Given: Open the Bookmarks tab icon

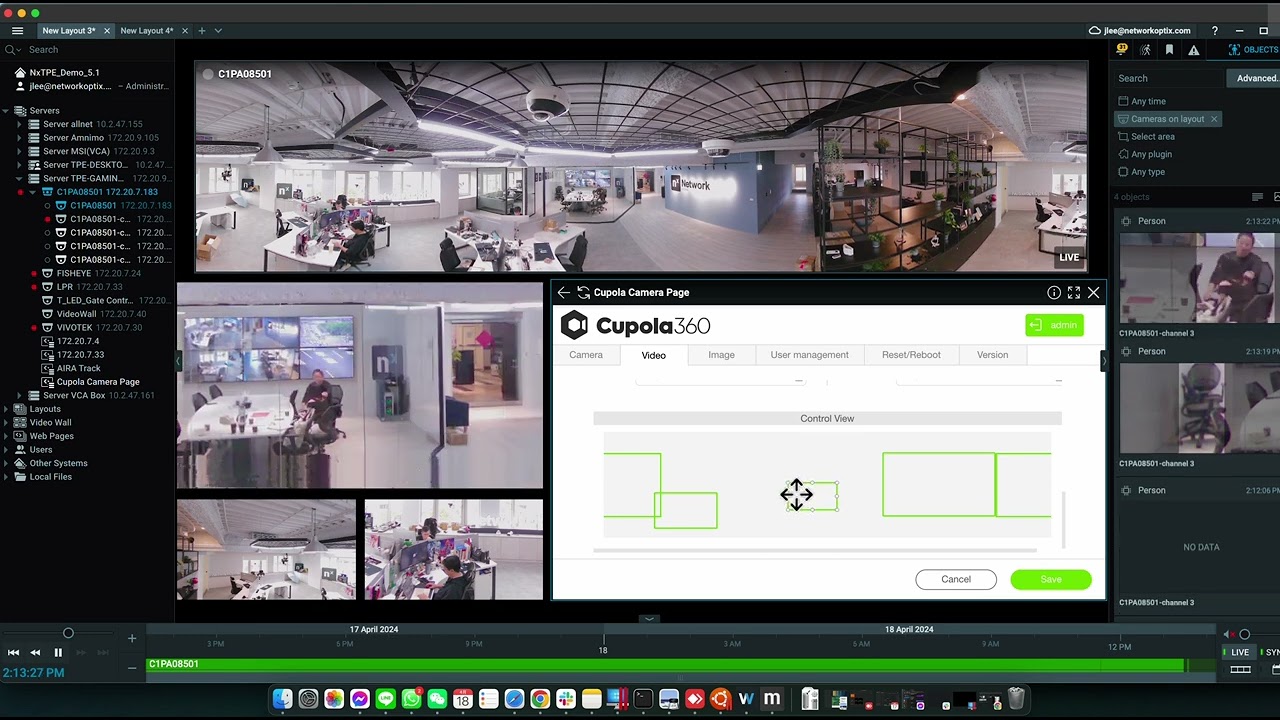Looking at the screenshot, I should click(1169, 50).
